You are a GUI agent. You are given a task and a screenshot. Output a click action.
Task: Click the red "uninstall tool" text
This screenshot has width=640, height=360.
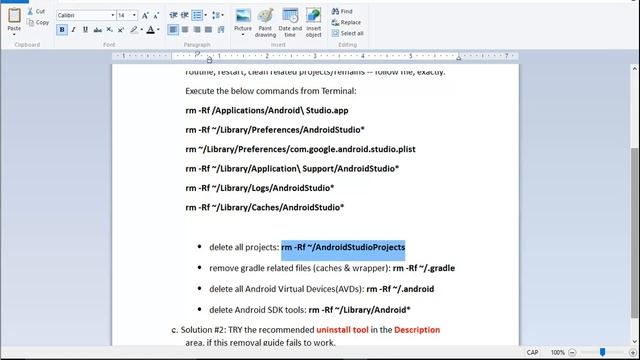pyautogui.click(x=342, y=330)
